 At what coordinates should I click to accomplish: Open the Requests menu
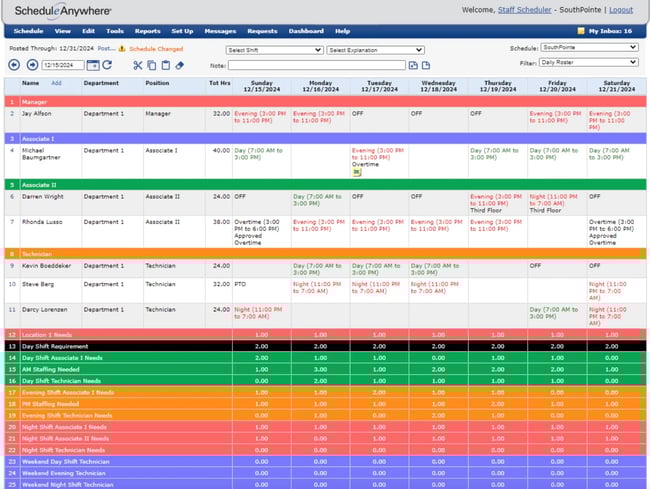[262, 31]
